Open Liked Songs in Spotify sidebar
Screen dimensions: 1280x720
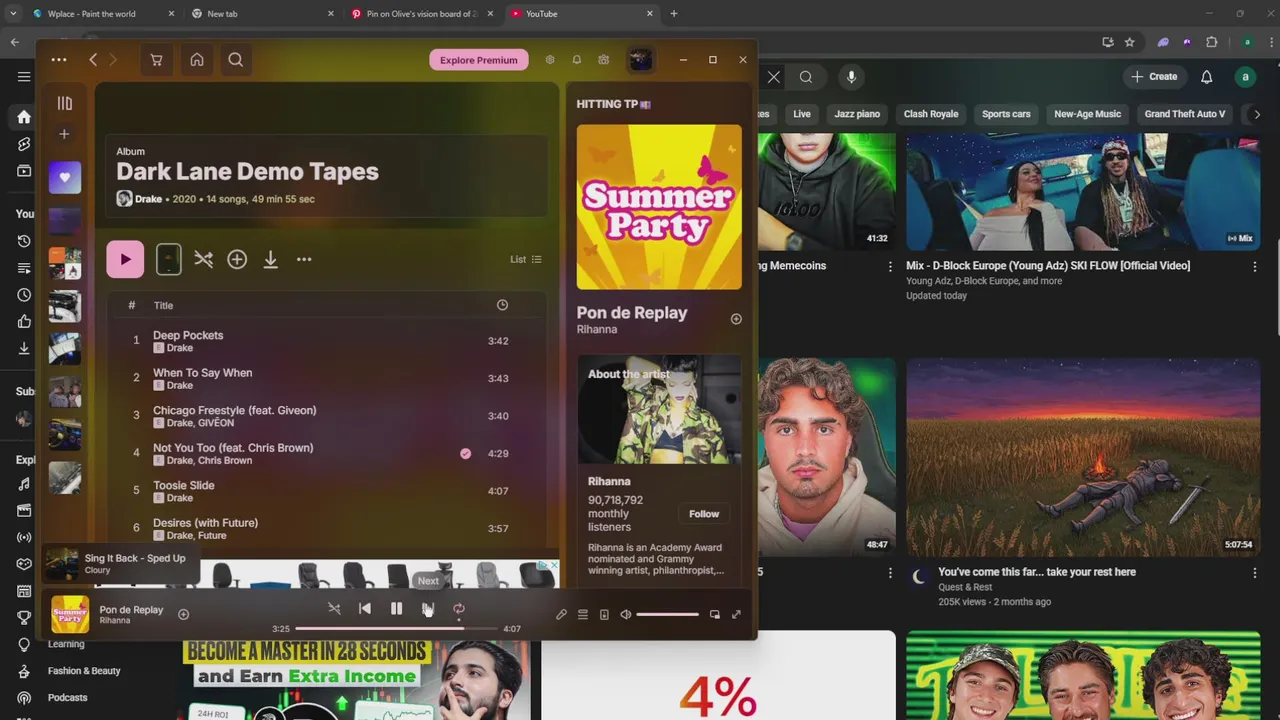coord(65,177)
